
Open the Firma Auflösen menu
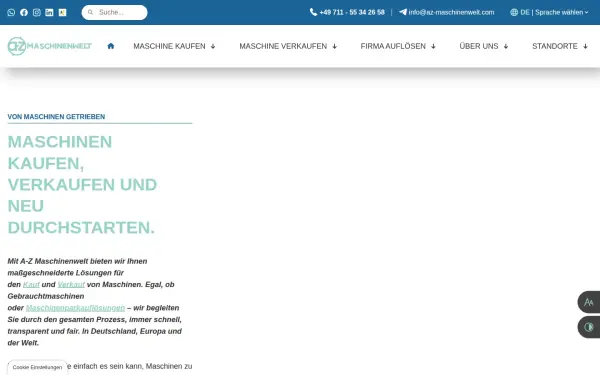393,46
